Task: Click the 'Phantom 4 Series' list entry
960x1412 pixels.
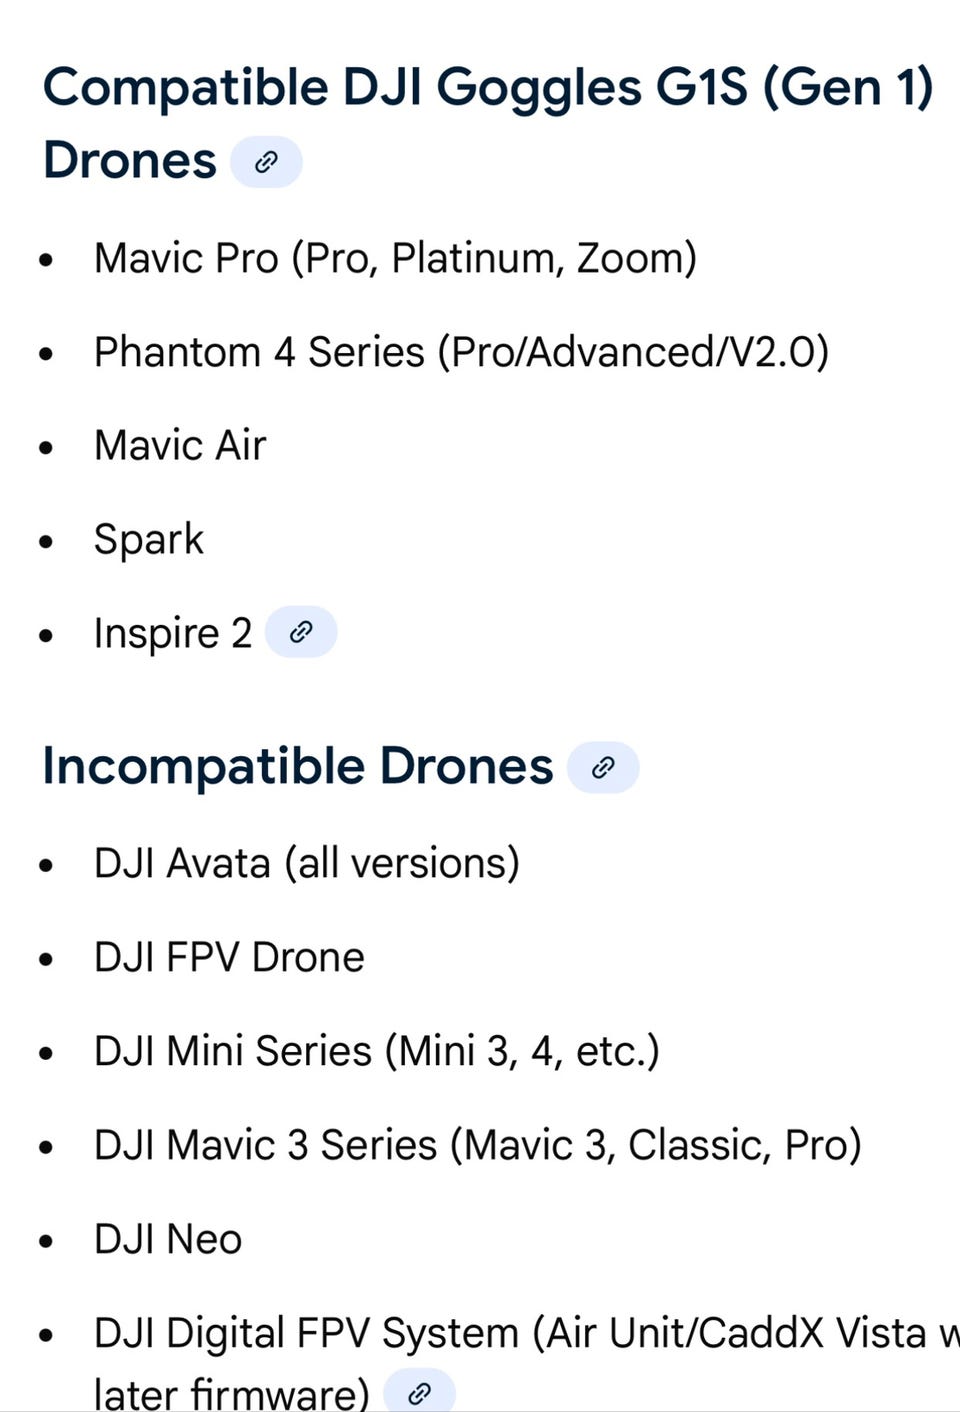Action: coord(461,352)
